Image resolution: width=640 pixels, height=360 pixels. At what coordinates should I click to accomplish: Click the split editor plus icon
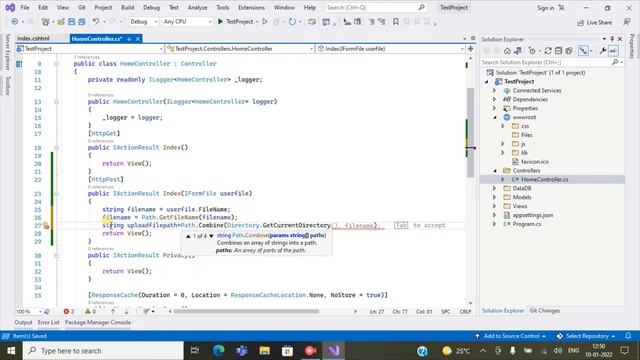click(x=471, y=49)
